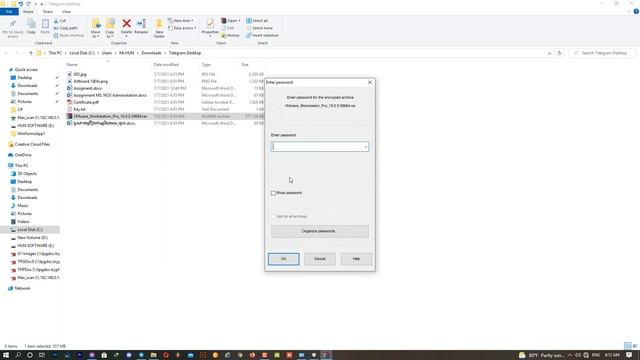Click Local Disk (C:) in address breadcrumb

(x=82, y=53)
